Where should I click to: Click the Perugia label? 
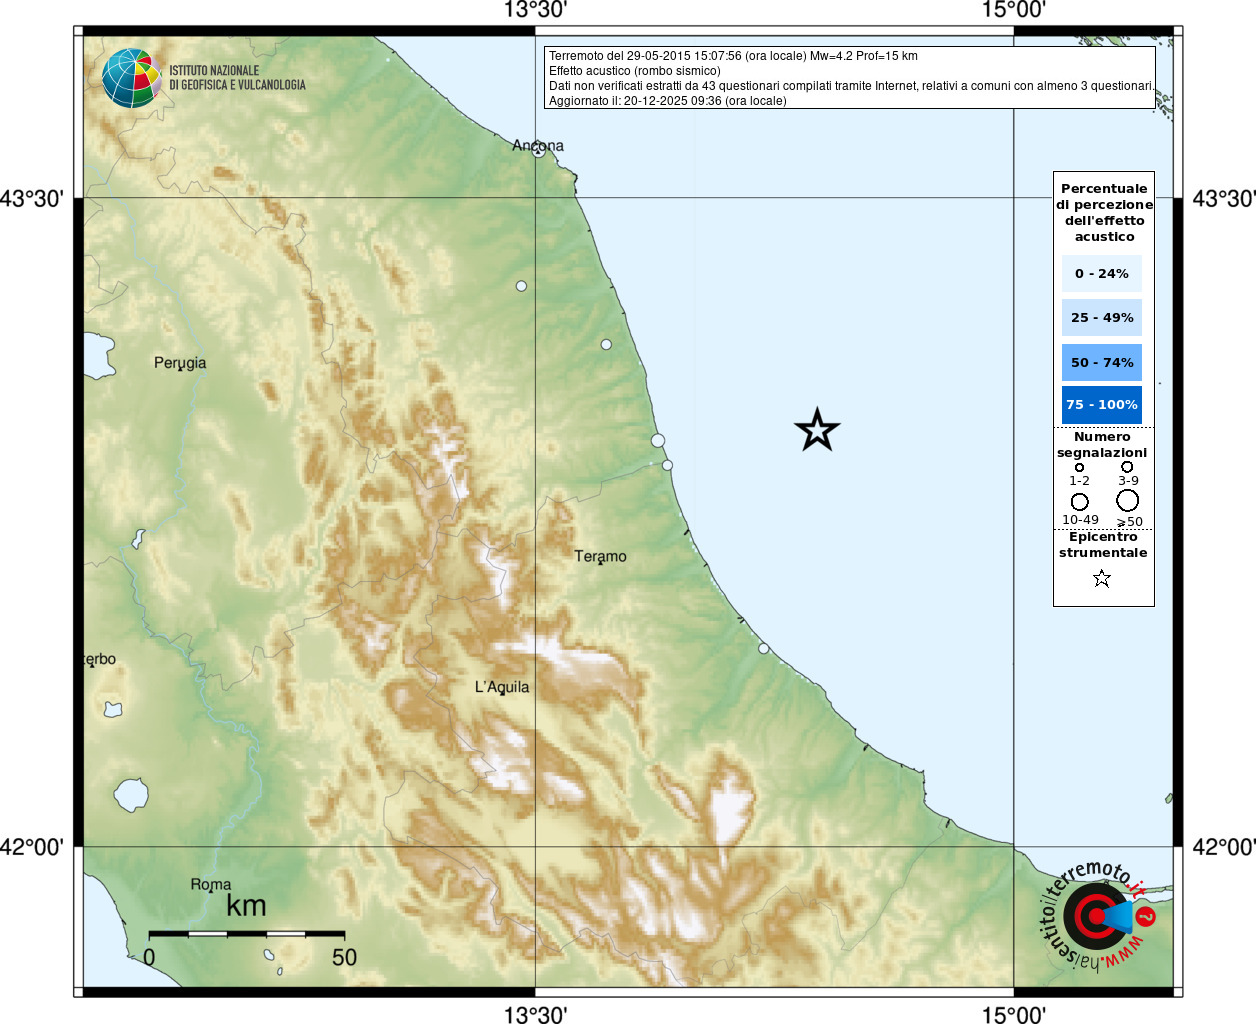click(180, 363)
